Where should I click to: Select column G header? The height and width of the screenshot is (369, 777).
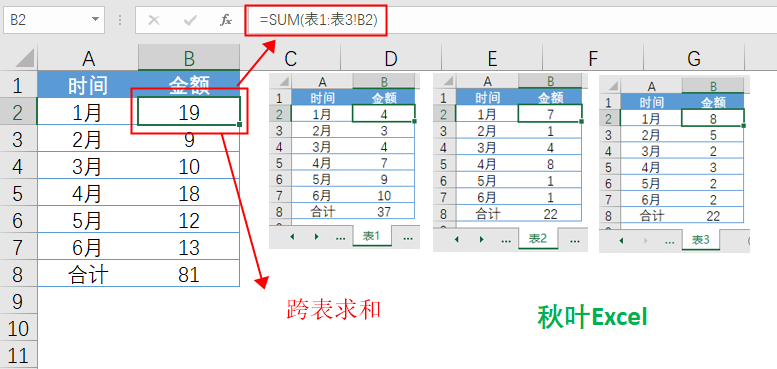(694, 58)
